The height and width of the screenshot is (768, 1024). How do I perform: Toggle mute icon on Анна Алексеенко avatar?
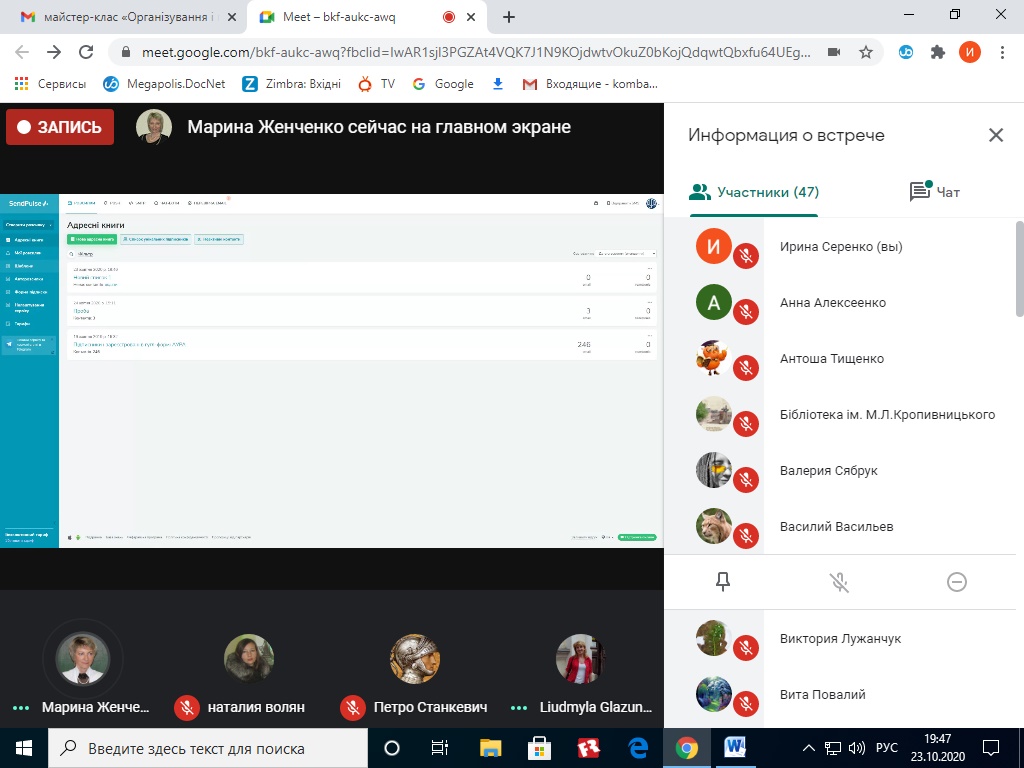click(x=744, y=312)
